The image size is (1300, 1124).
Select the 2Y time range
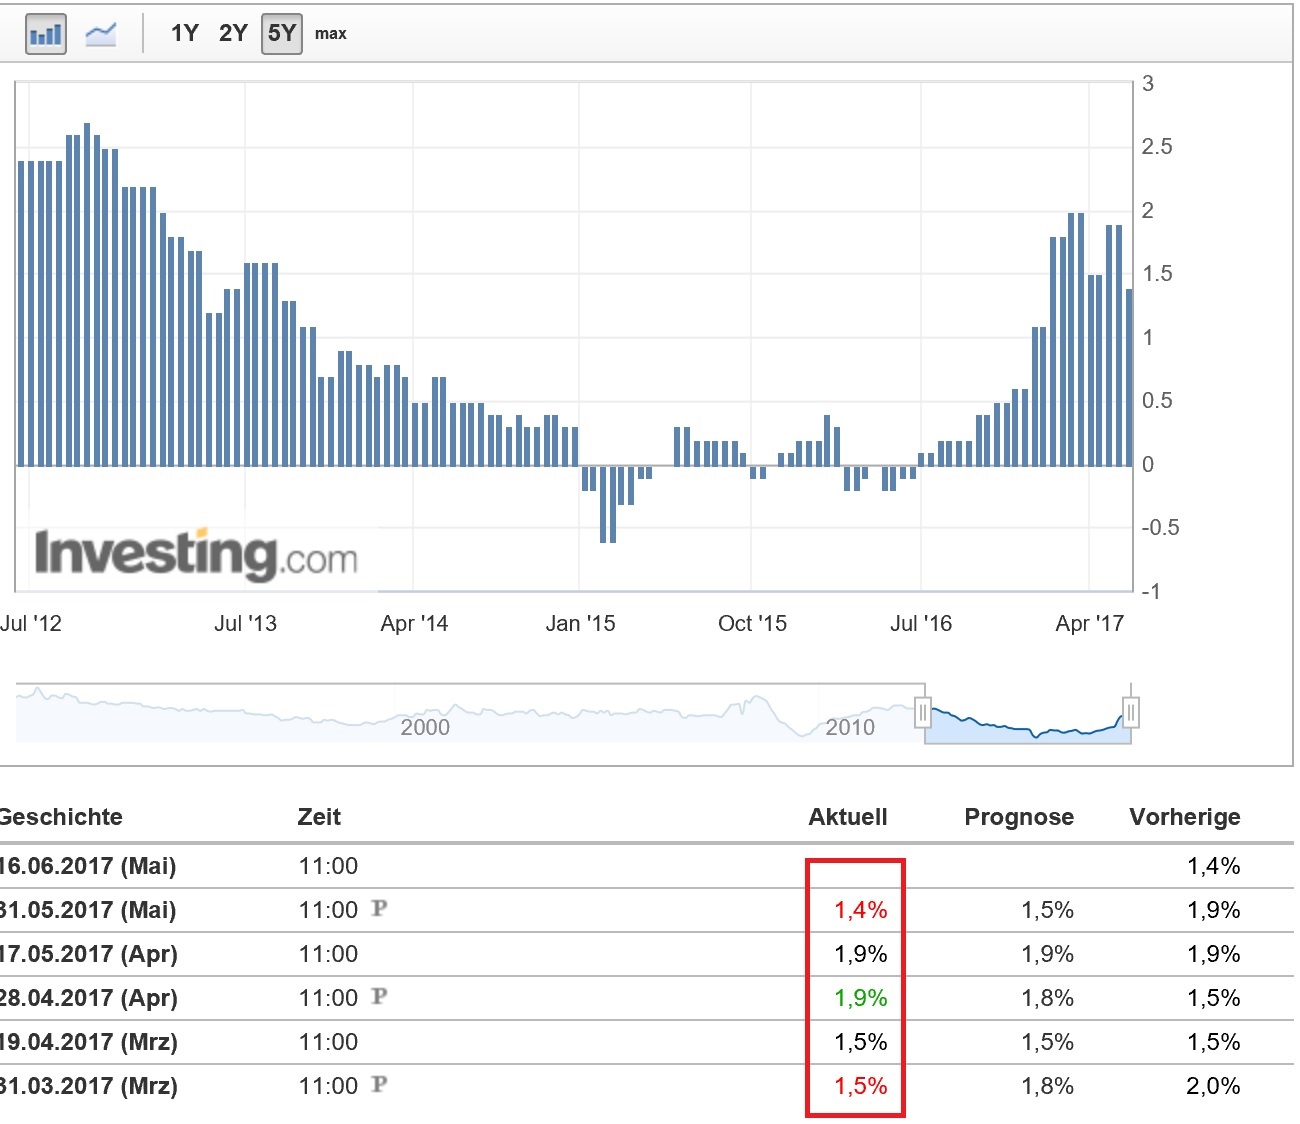tap(233, 34)
